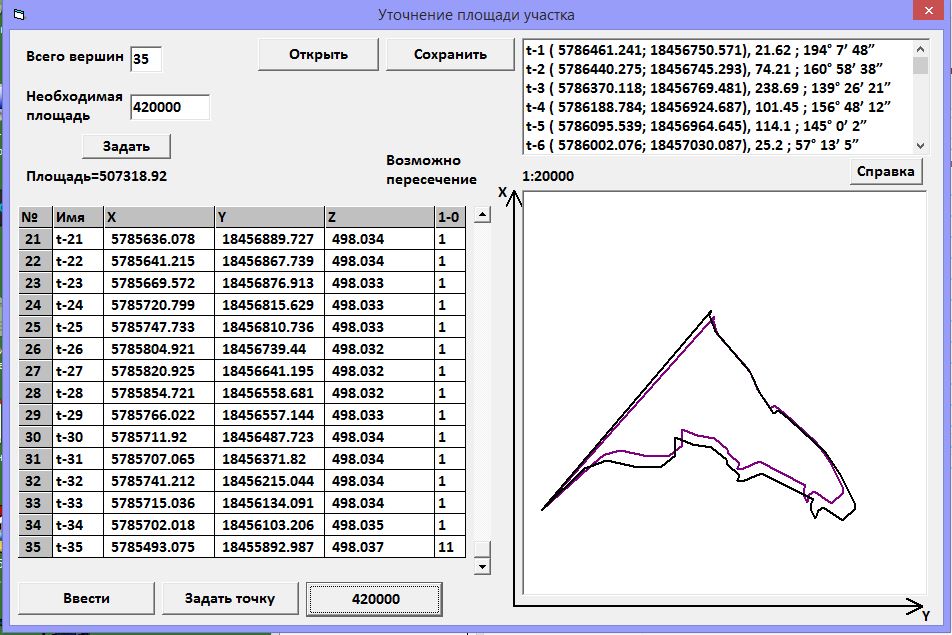Select row header 28
Viewport: 952px width, 635px height.
35,393
